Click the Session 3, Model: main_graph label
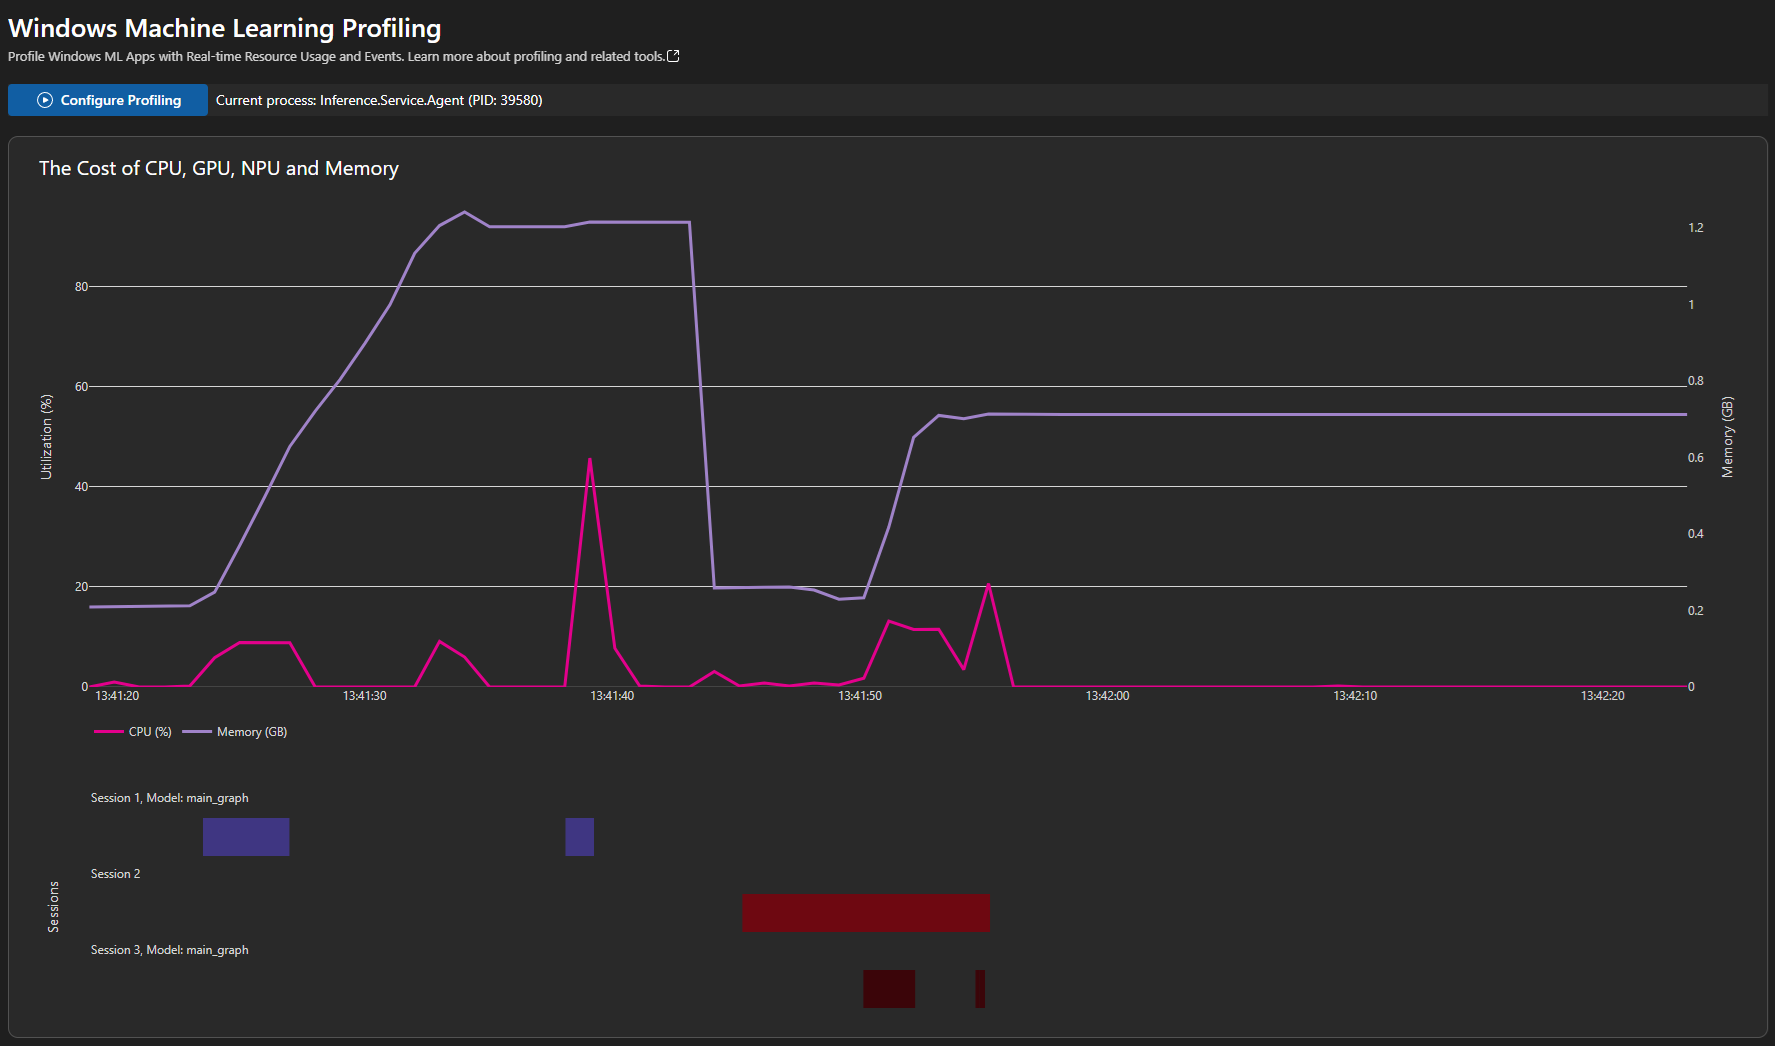This screenshot has width=1775, height=1046. [x=169, y=949]
